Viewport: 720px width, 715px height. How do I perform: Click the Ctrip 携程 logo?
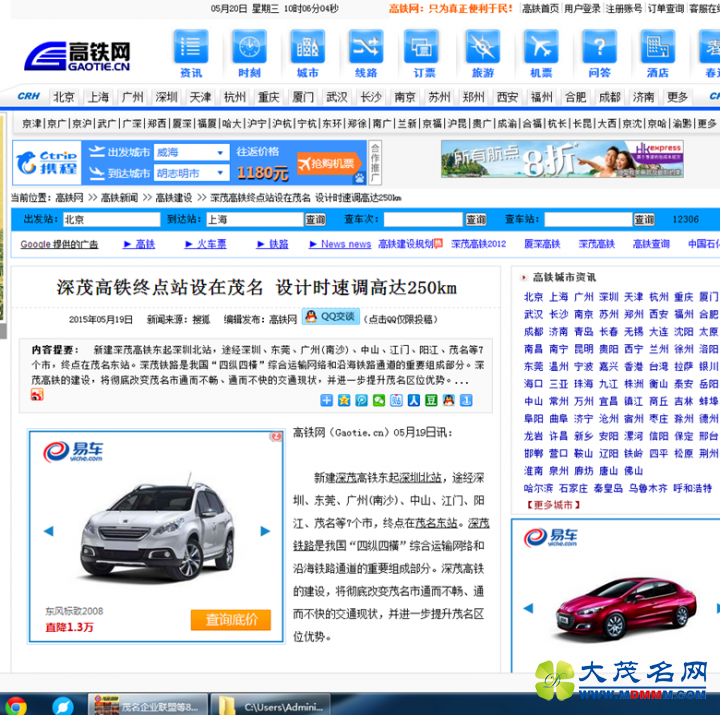coord(47,163)
